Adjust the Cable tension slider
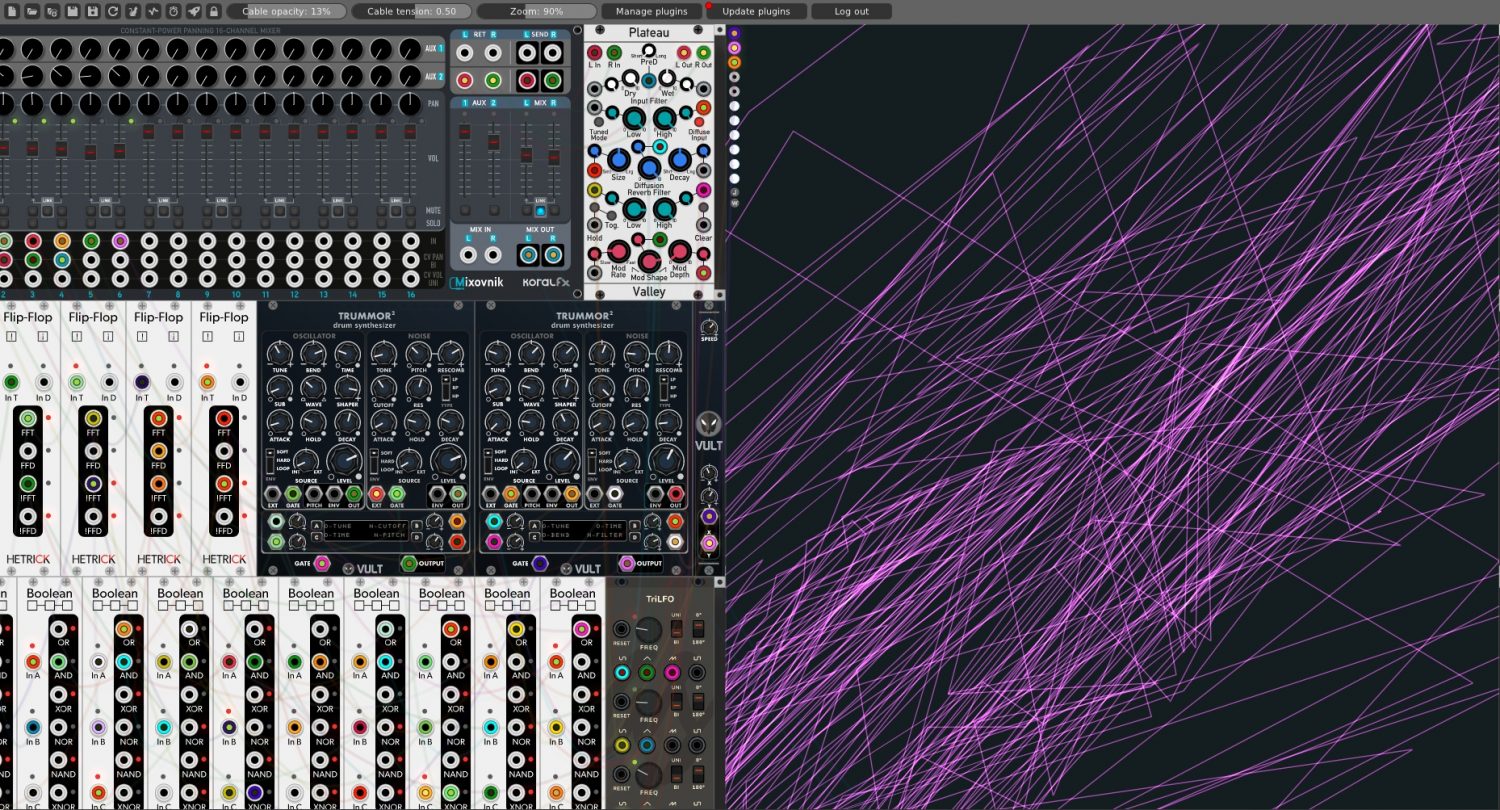This screenshot has width=1500, height=810. coord(411,11)
